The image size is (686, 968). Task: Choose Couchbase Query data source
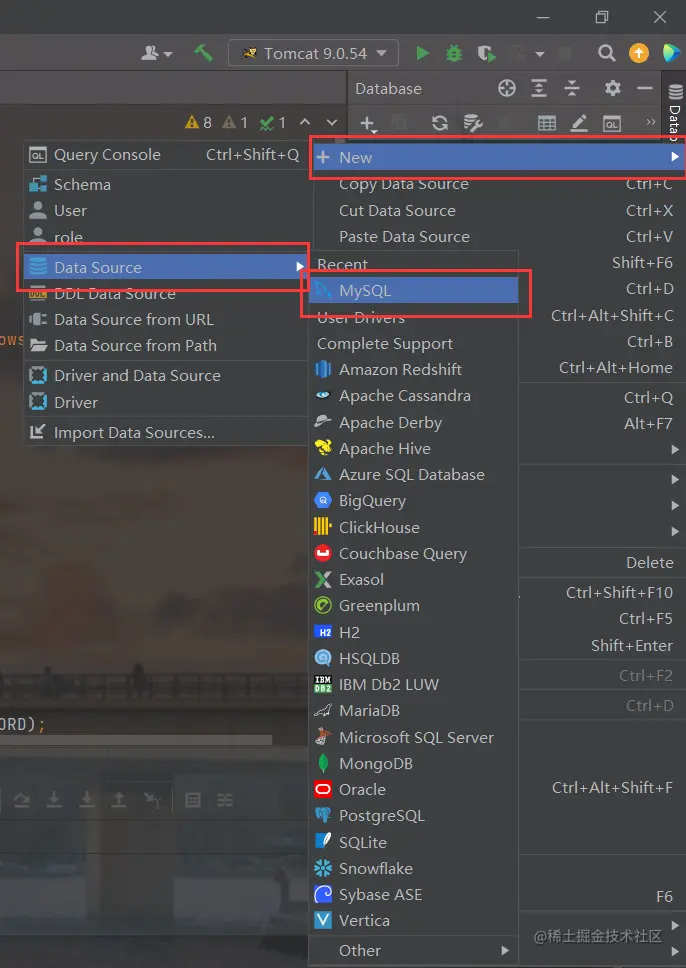pos(414,554)
